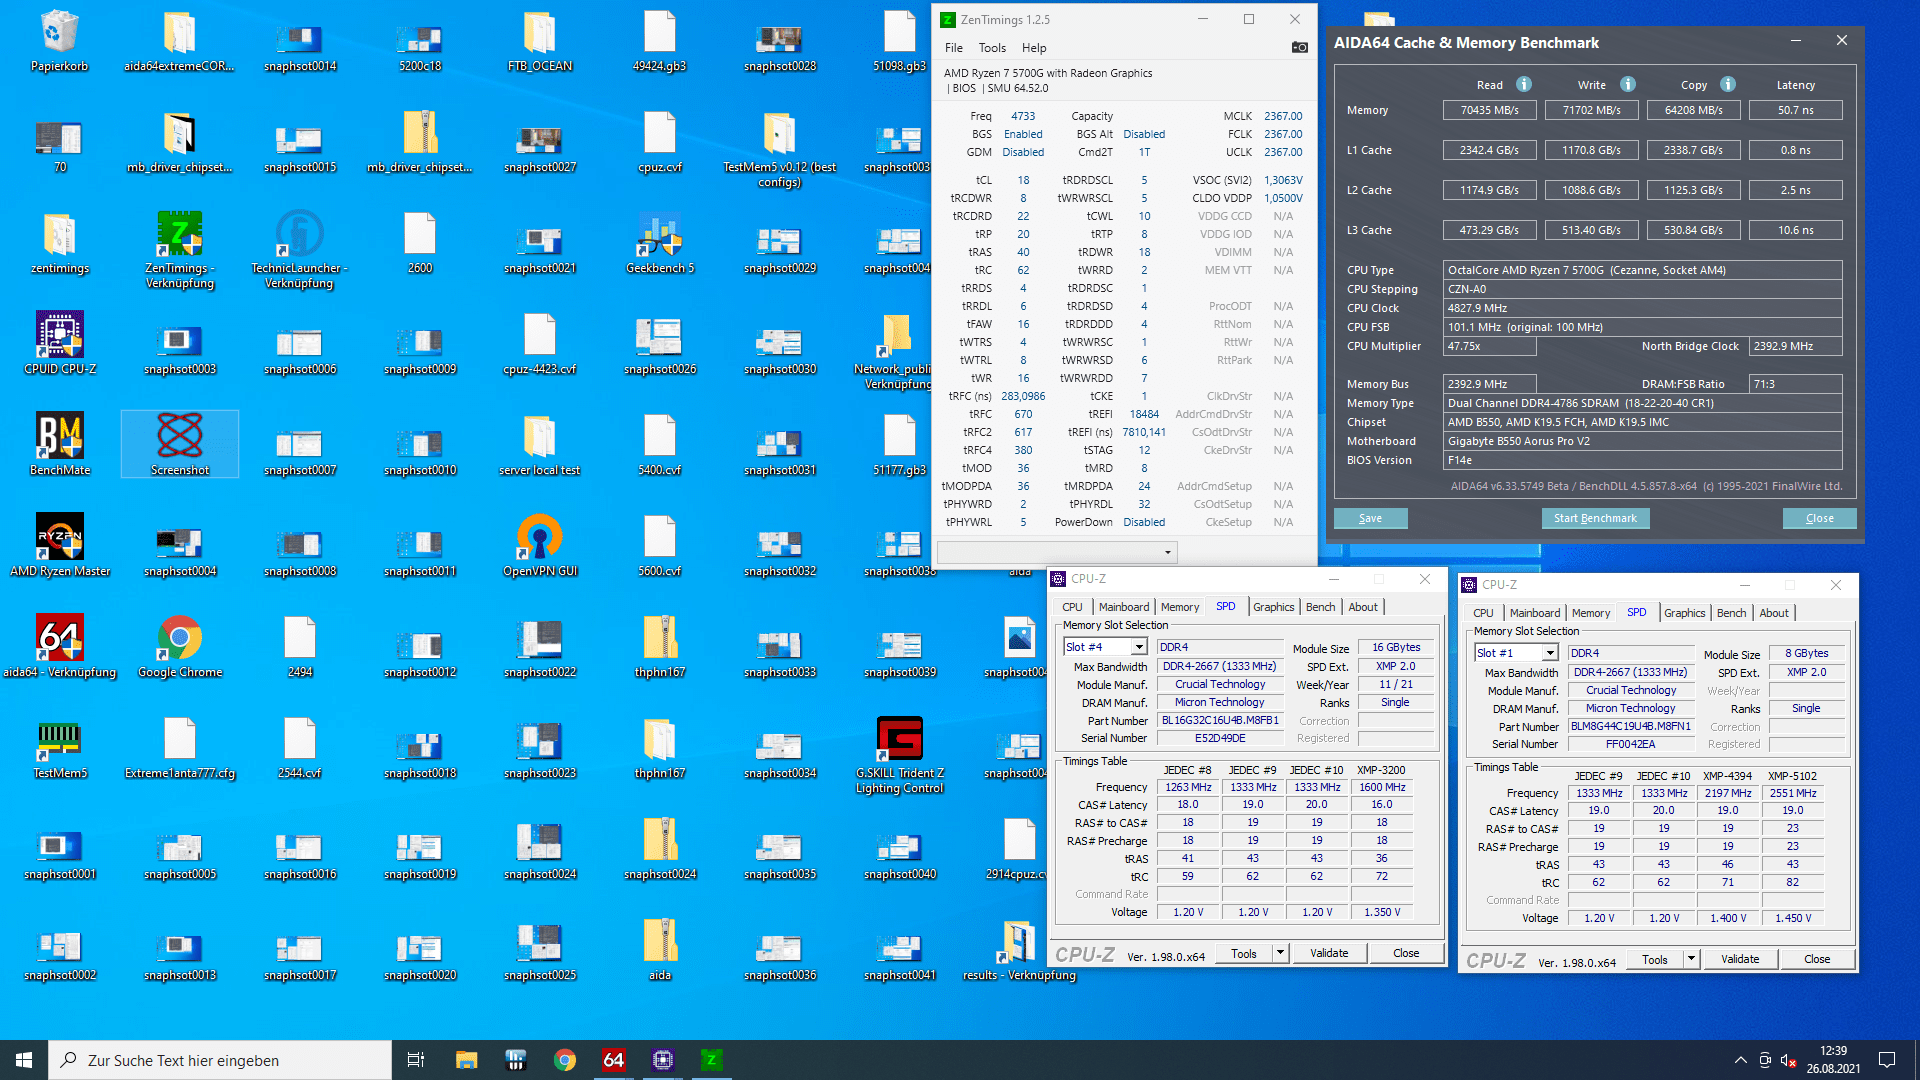1920x1080 pixels.
Task: Click the Write info icon in AIDA64
Action: click(1628, 85)
